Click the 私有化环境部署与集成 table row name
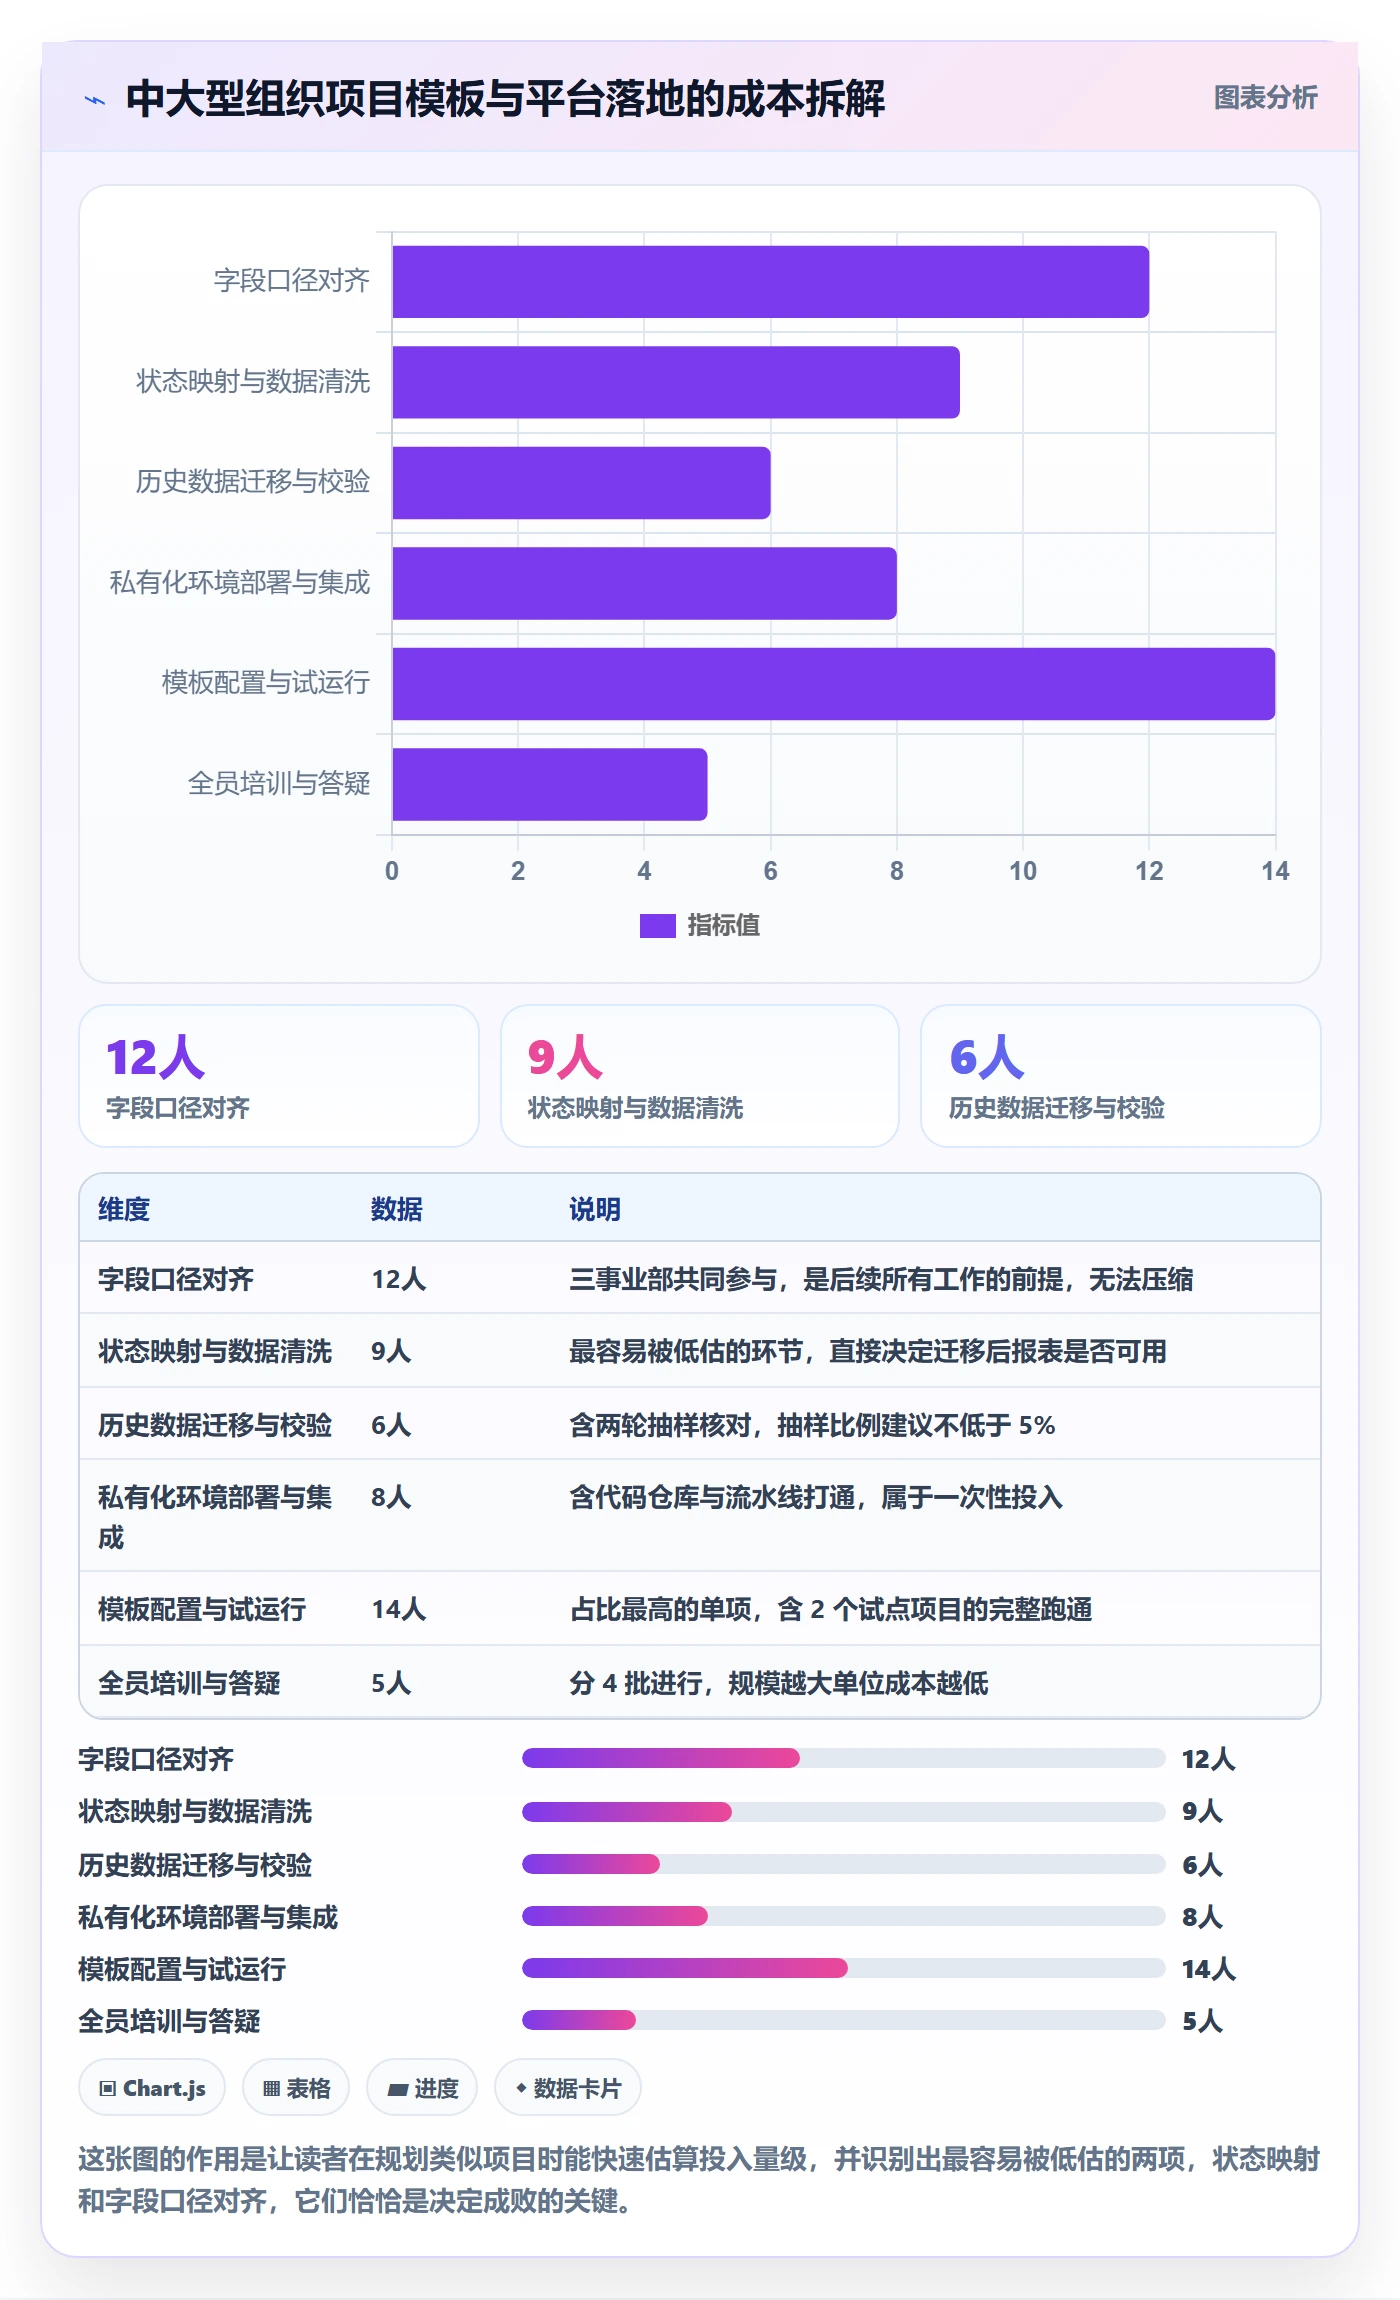 (215, 1517)
